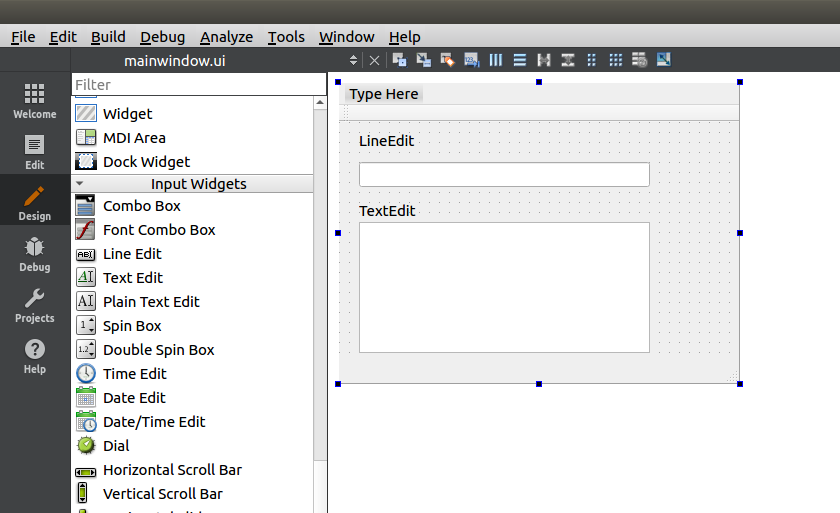Screen dimensions: 840x513
Task: Select the Combo Box widget icon
Action: (86, 206)
